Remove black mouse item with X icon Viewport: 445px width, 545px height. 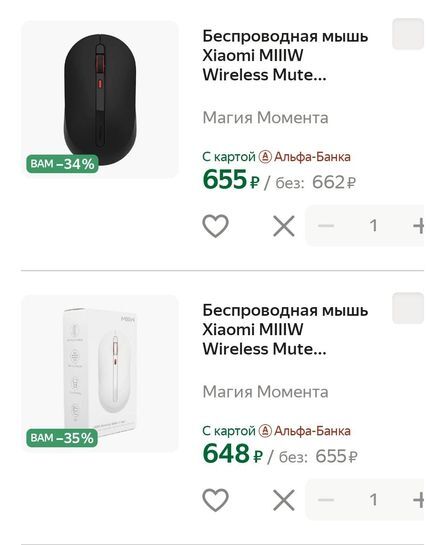click(x=284, y=226)
